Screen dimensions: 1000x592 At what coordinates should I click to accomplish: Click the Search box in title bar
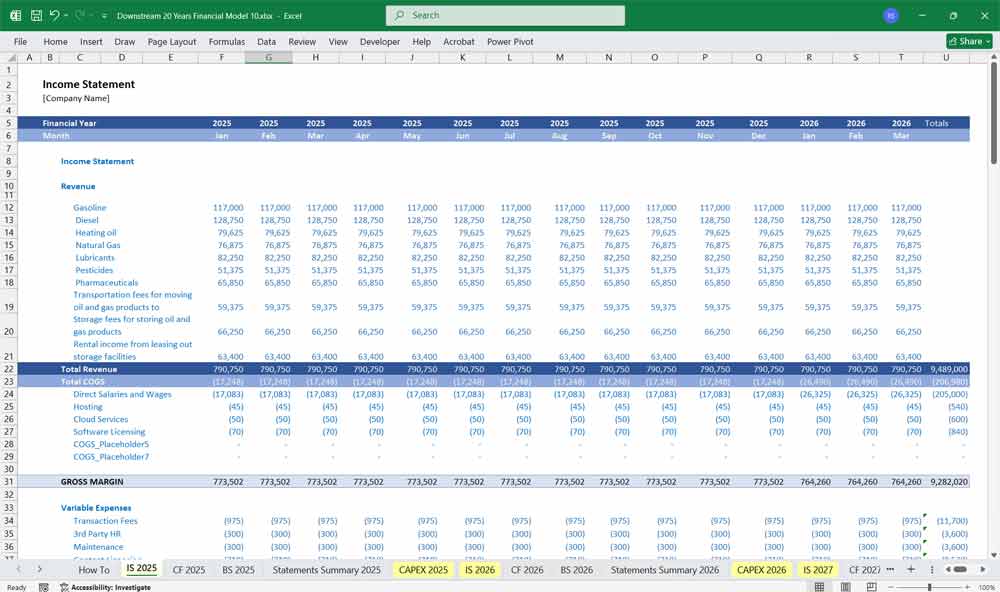pos(504,15)
